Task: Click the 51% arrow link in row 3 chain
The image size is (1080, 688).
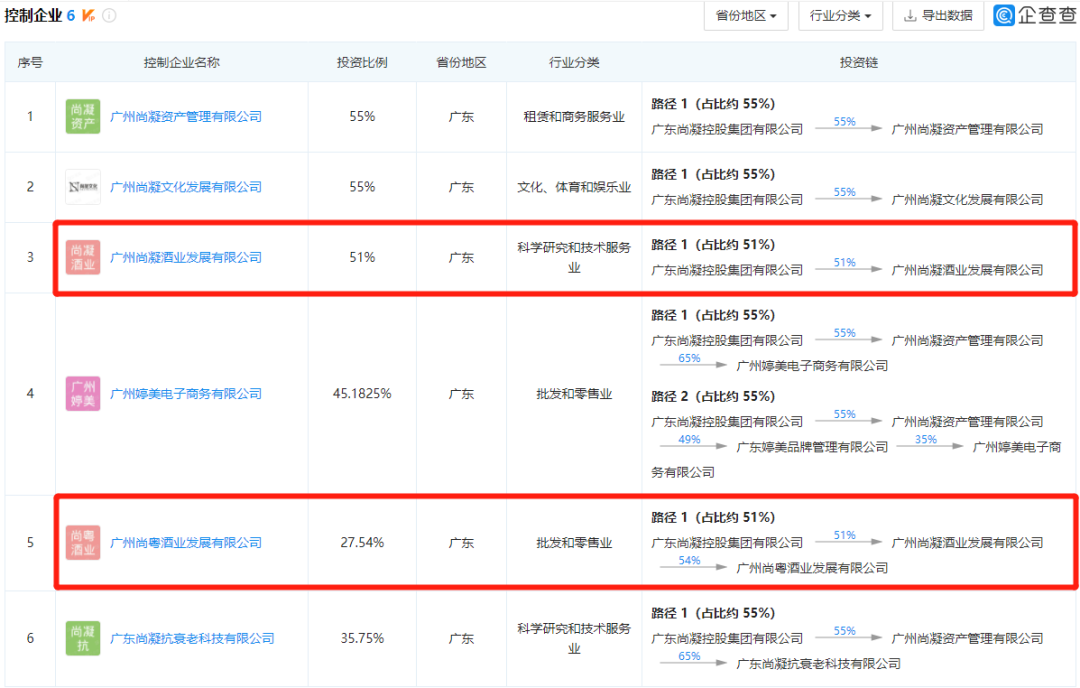Action: [x=845, y=262]
